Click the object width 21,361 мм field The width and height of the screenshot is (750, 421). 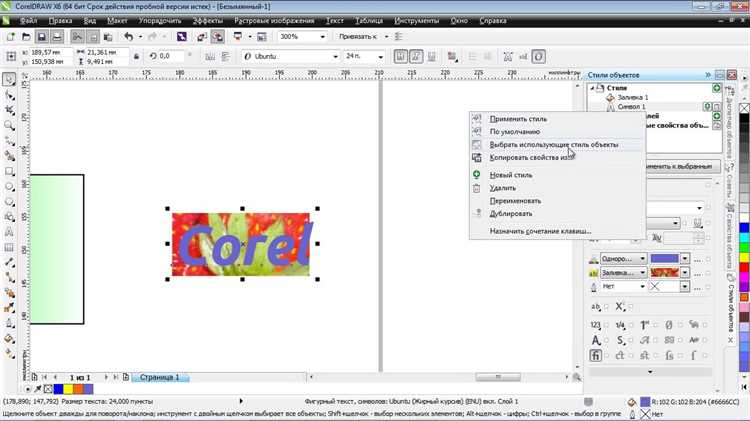coord(106,52)
